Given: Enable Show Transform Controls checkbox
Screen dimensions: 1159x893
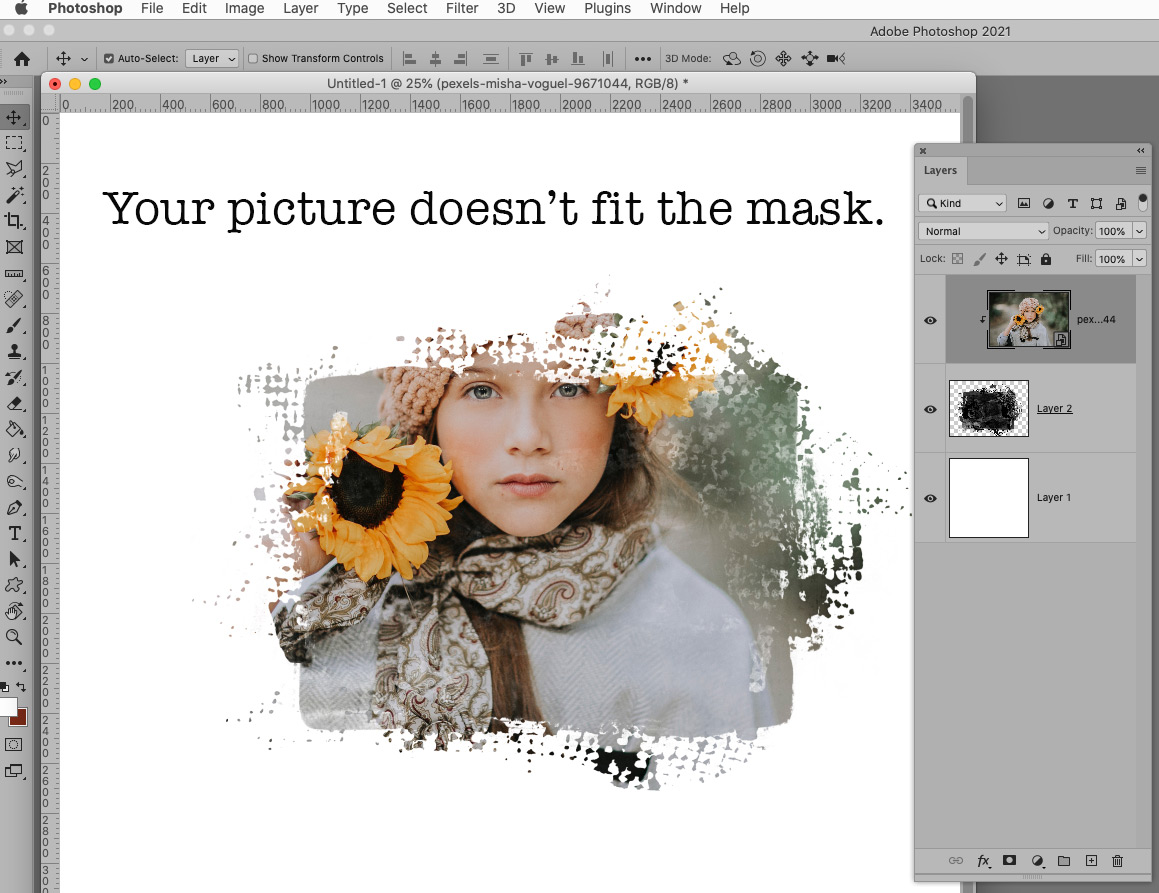Looking at the screenshot, I should point(253,59).
